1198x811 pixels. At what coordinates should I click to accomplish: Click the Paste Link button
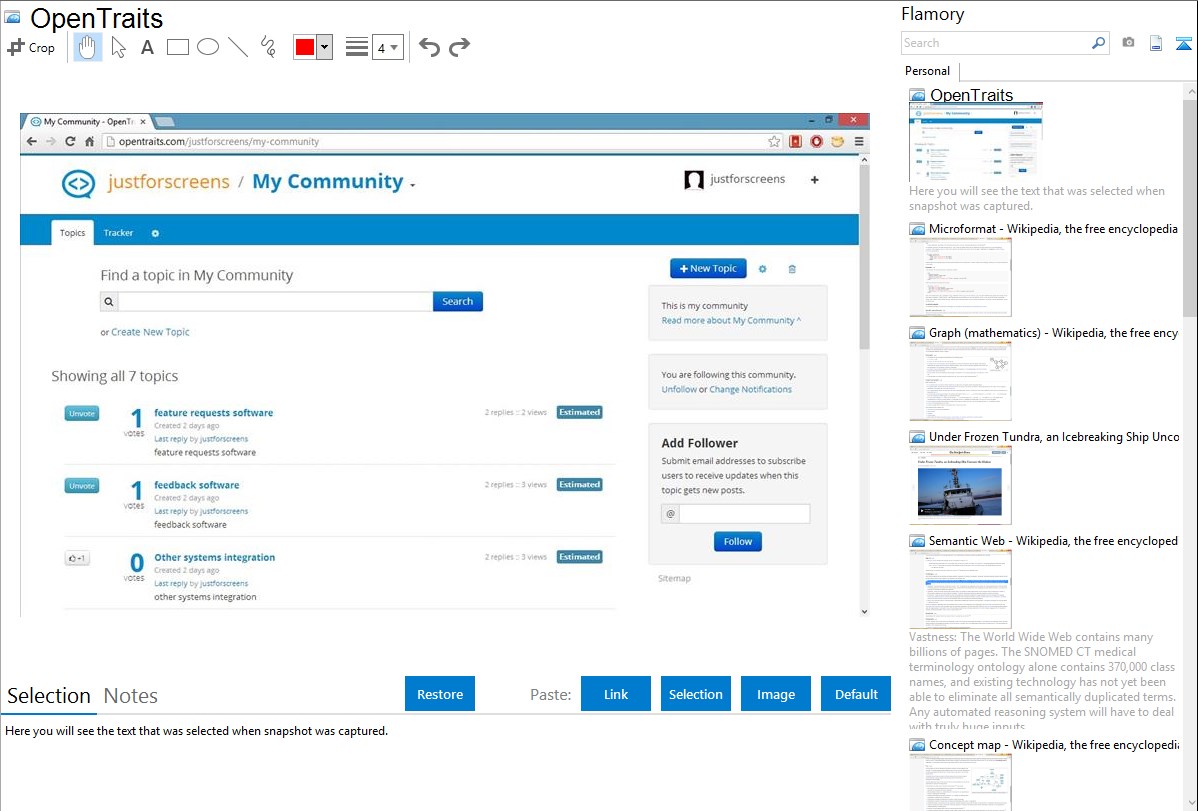pyautogui.click(x=616, y=694)
